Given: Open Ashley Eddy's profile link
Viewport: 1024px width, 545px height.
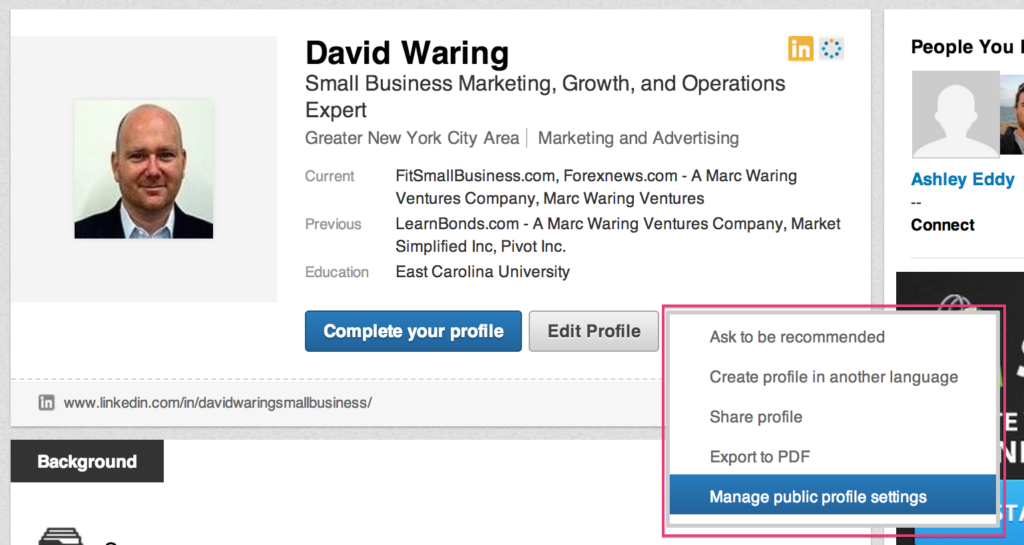Looking at the screenshot, I should (x=962, y=179).
